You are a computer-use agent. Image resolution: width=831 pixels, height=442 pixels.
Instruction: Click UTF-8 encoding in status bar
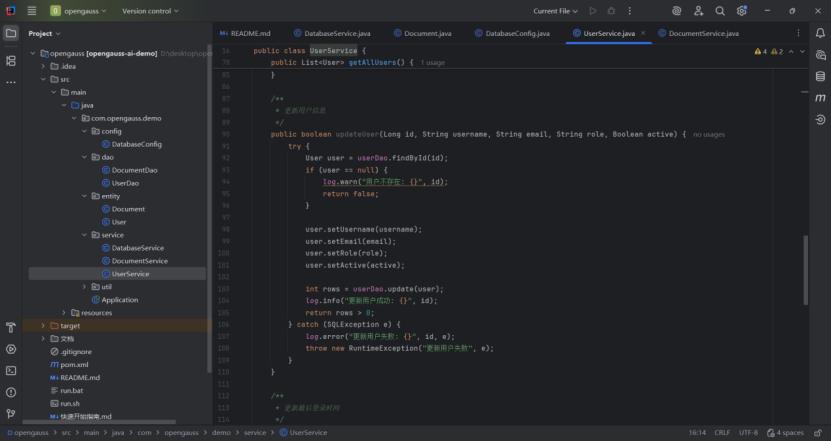pyautogui.click(x=748, y=432)
